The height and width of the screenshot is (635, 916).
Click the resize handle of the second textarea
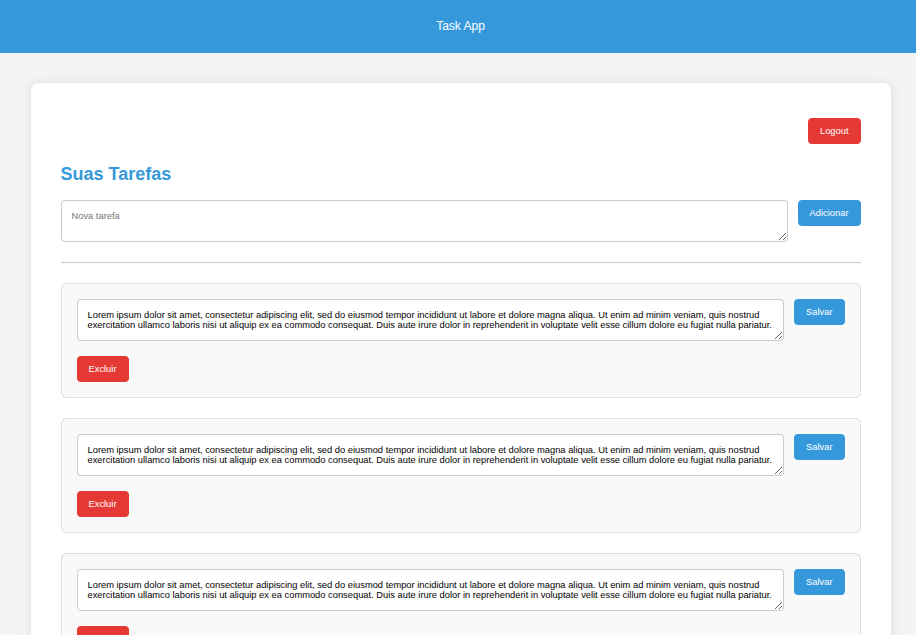coord(780,472)
